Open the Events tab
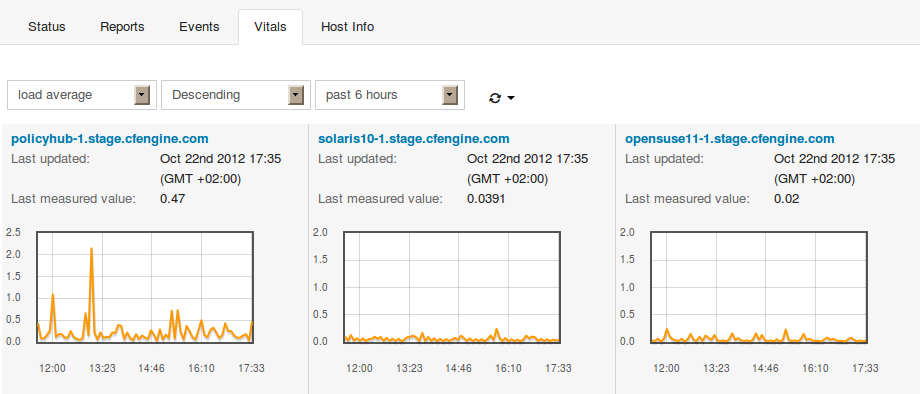 click(199, 27)
